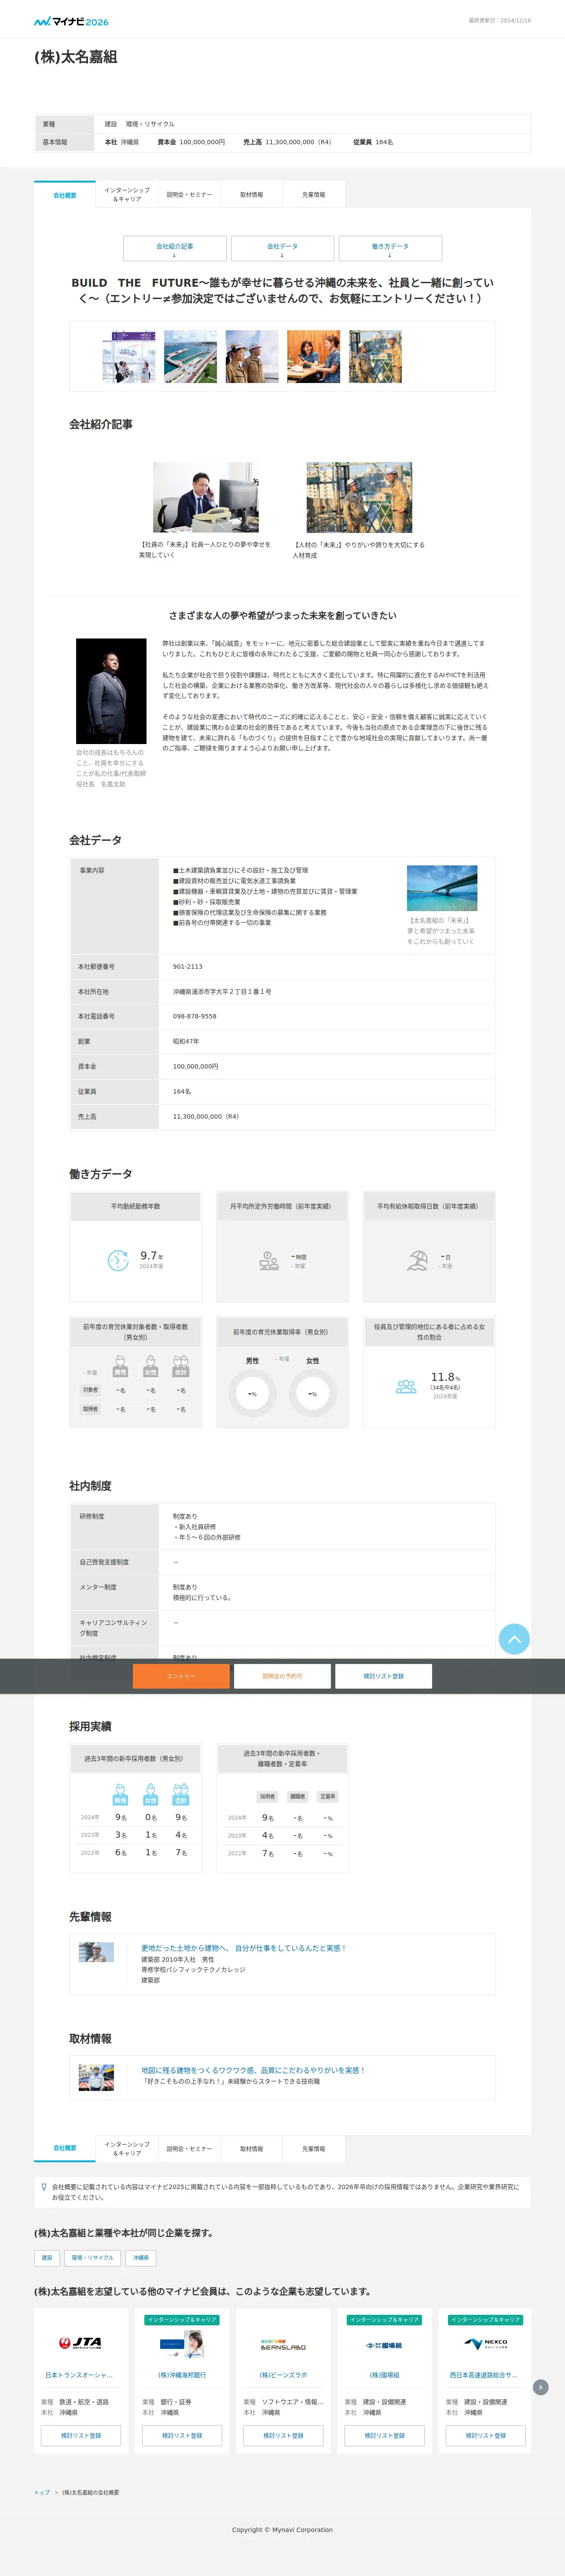Click the overtime hours desk icon
565x2576 pixels.
click(269, 1260)
